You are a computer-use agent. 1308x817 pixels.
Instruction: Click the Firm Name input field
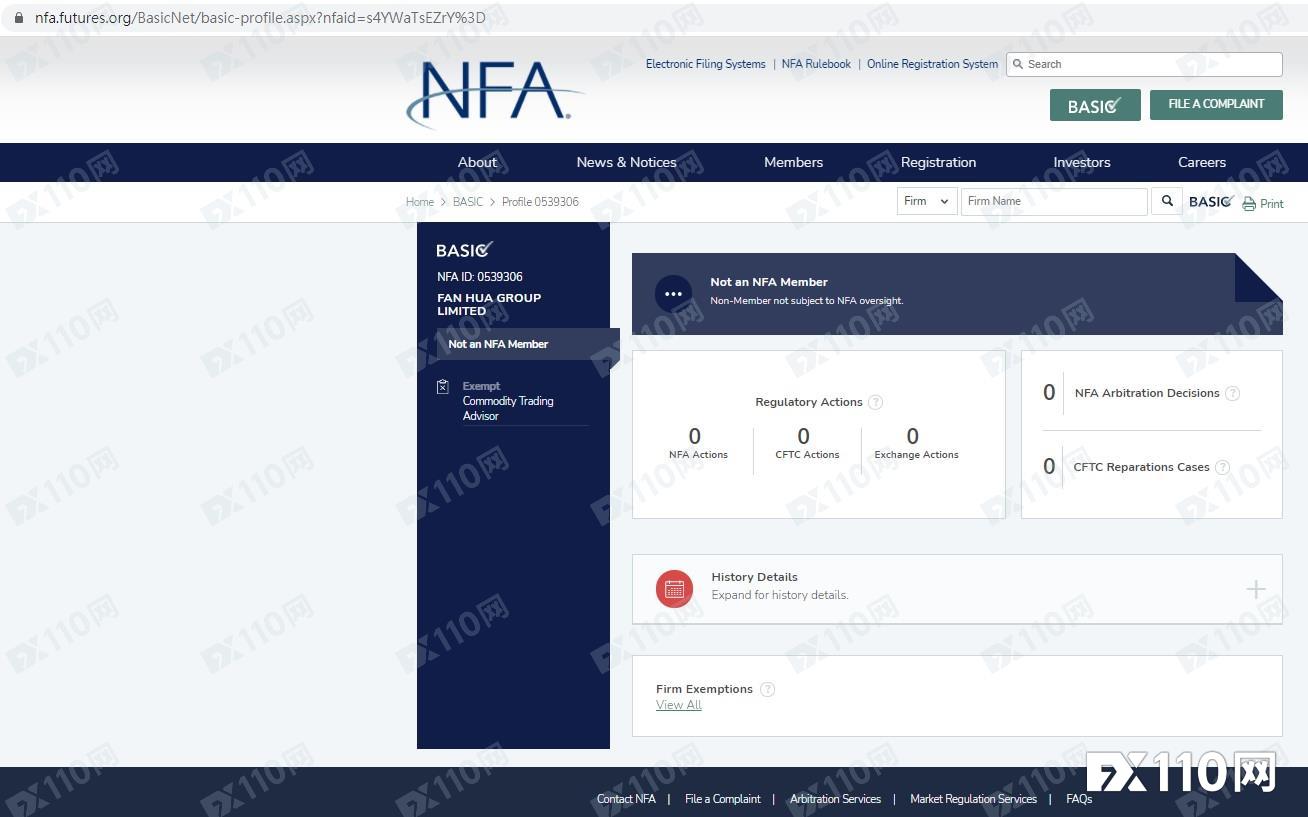[1054, 201]
